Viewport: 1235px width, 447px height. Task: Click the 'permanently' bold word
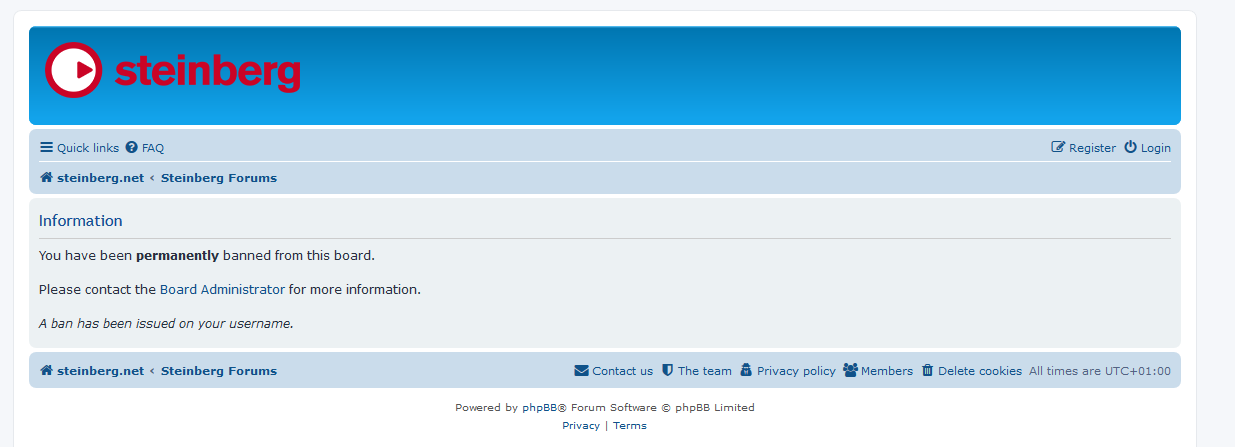177,256
